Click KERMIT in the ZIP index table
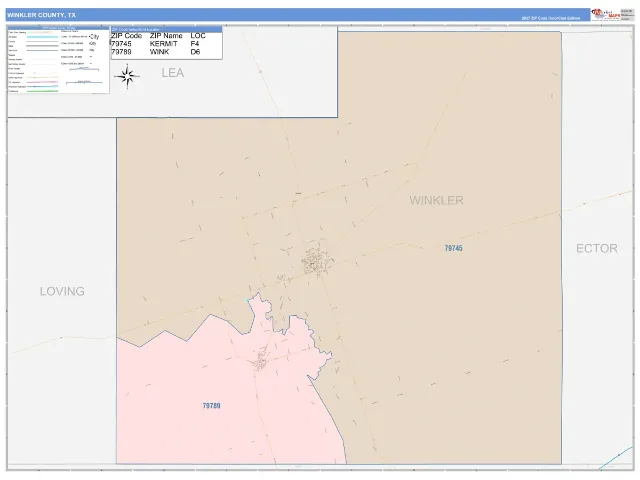 pos(164,44)
